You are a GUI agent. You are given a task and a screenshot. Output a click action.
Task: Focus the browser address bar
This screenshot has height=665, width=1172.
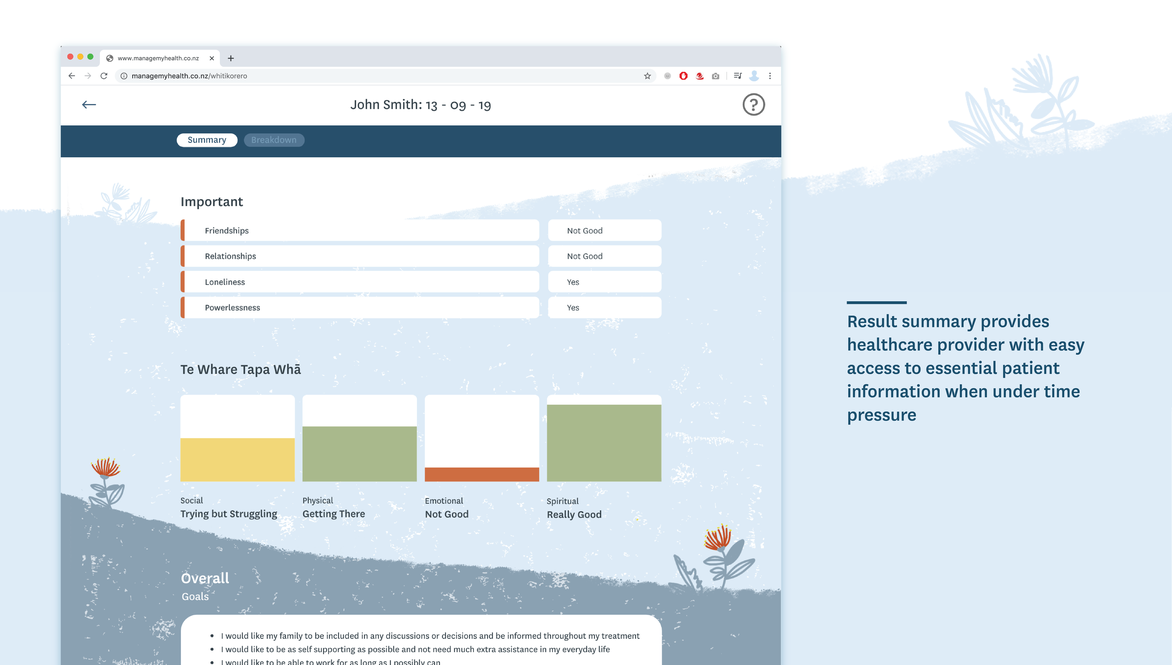coord(380,76)
